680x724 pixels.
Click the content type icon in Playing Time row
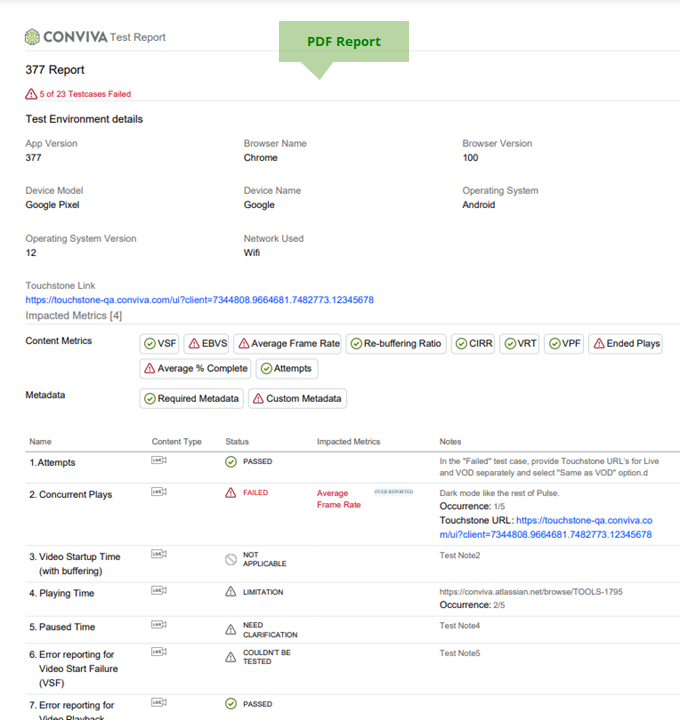point(158,591)
